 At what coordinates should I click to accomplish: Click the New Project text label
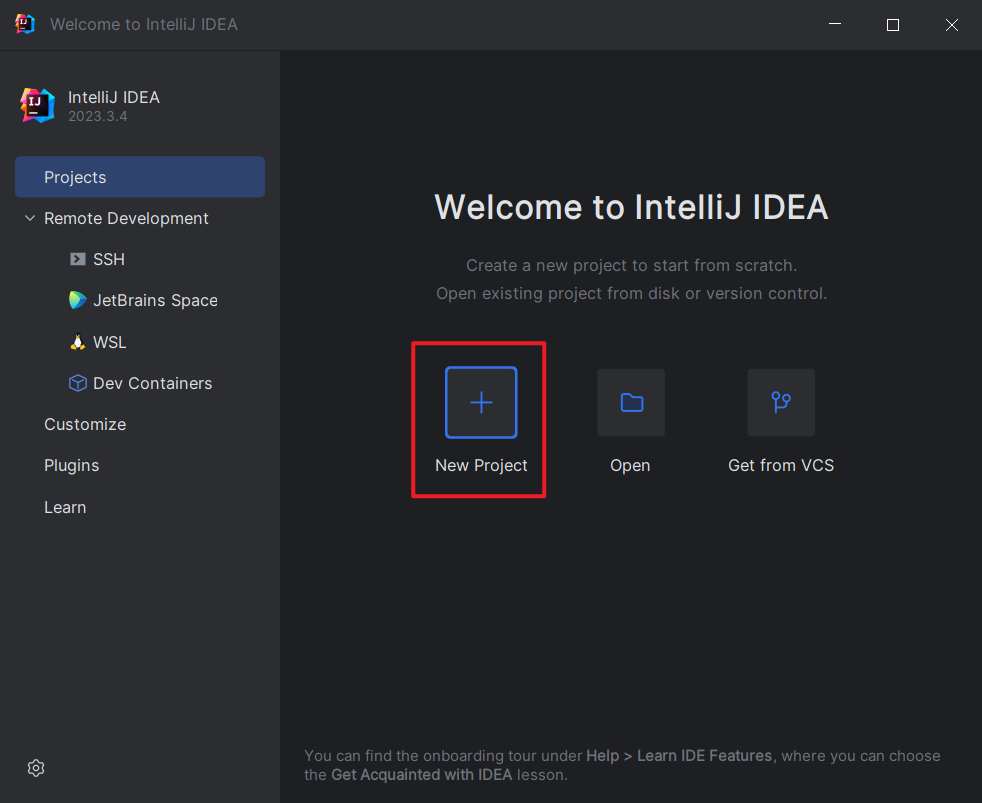[481, 465]
